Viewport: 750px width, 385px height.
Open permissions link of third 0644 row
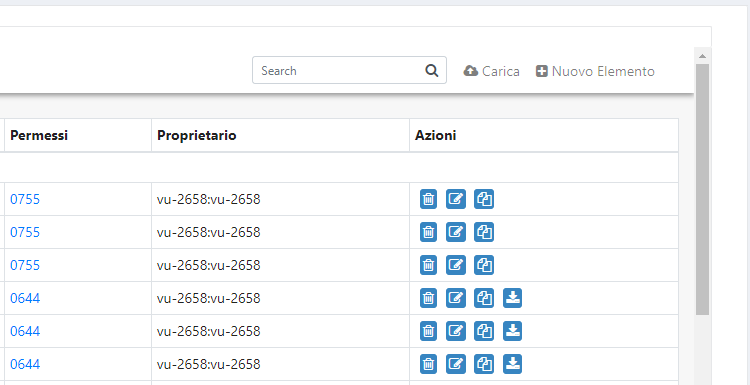pos(25,364)
